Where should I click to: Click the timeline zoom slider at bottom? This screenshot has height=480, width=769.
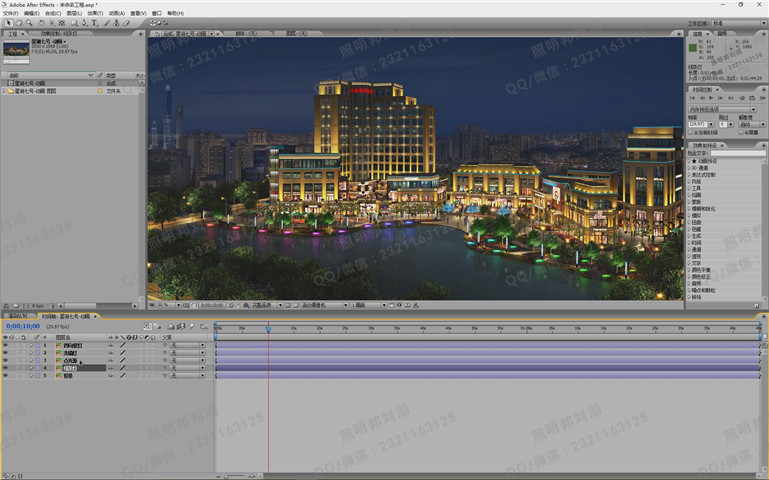coord(235,476)
